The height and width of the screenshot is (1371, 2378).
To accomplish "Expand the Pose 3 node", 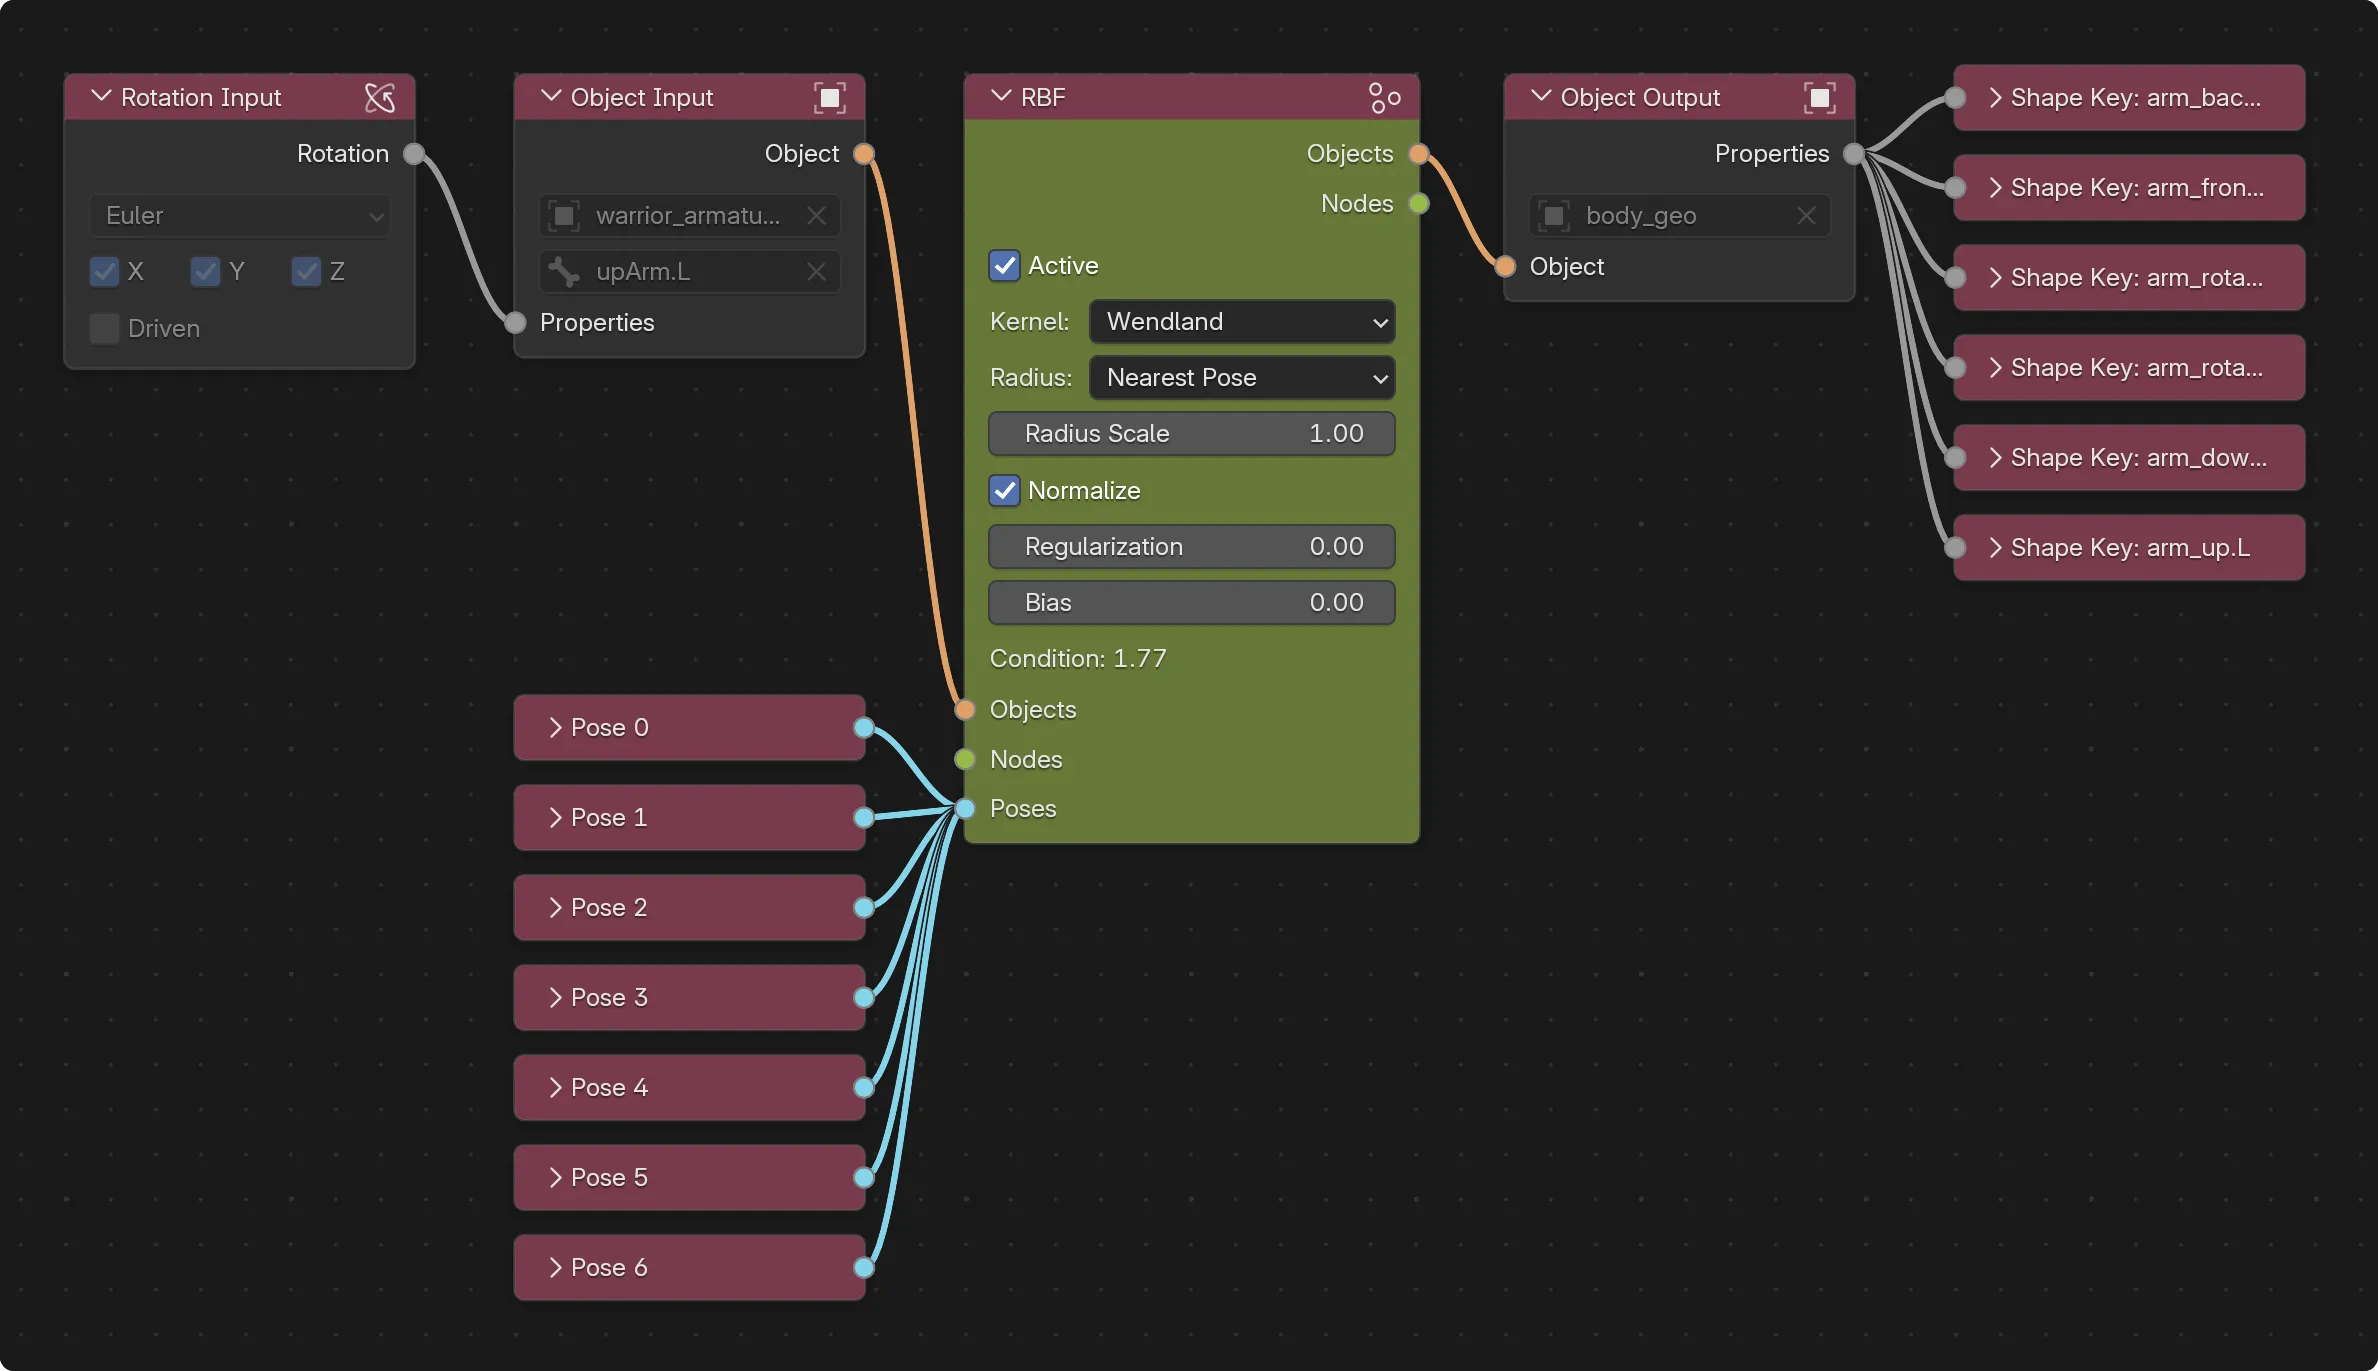I will (555, 997).
